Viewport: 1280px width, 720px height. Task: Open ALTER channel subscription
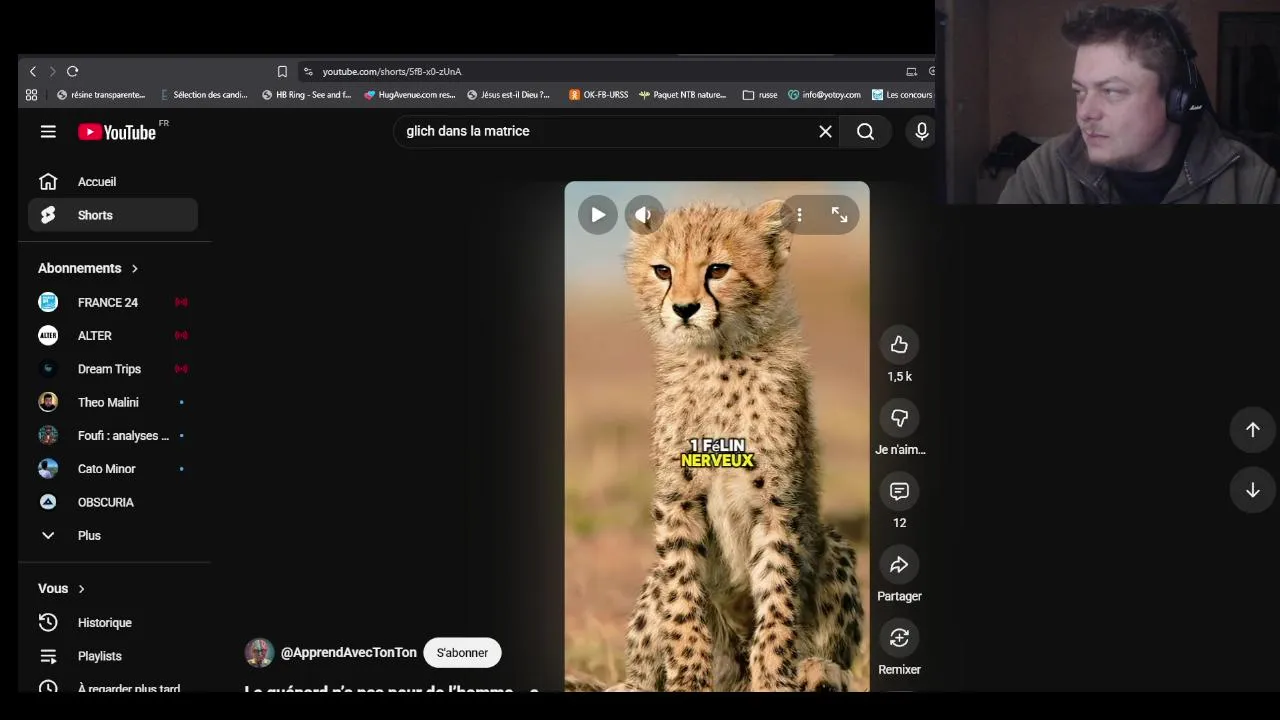(113, 335)
